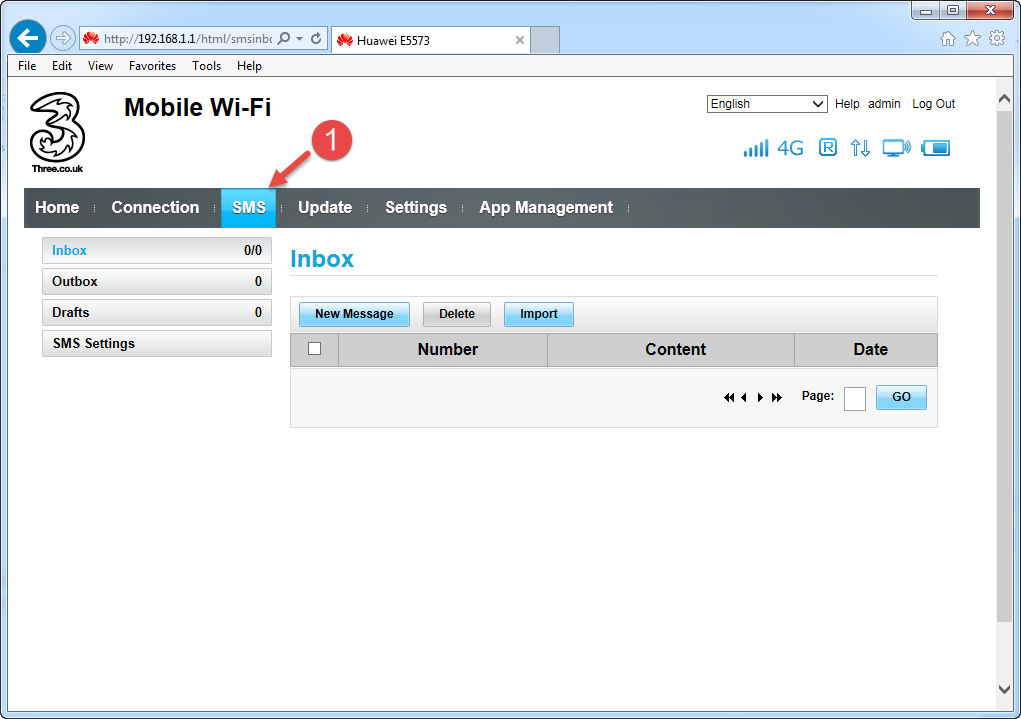Open the Outbox folder in sidebar

(x=157, y=282)
